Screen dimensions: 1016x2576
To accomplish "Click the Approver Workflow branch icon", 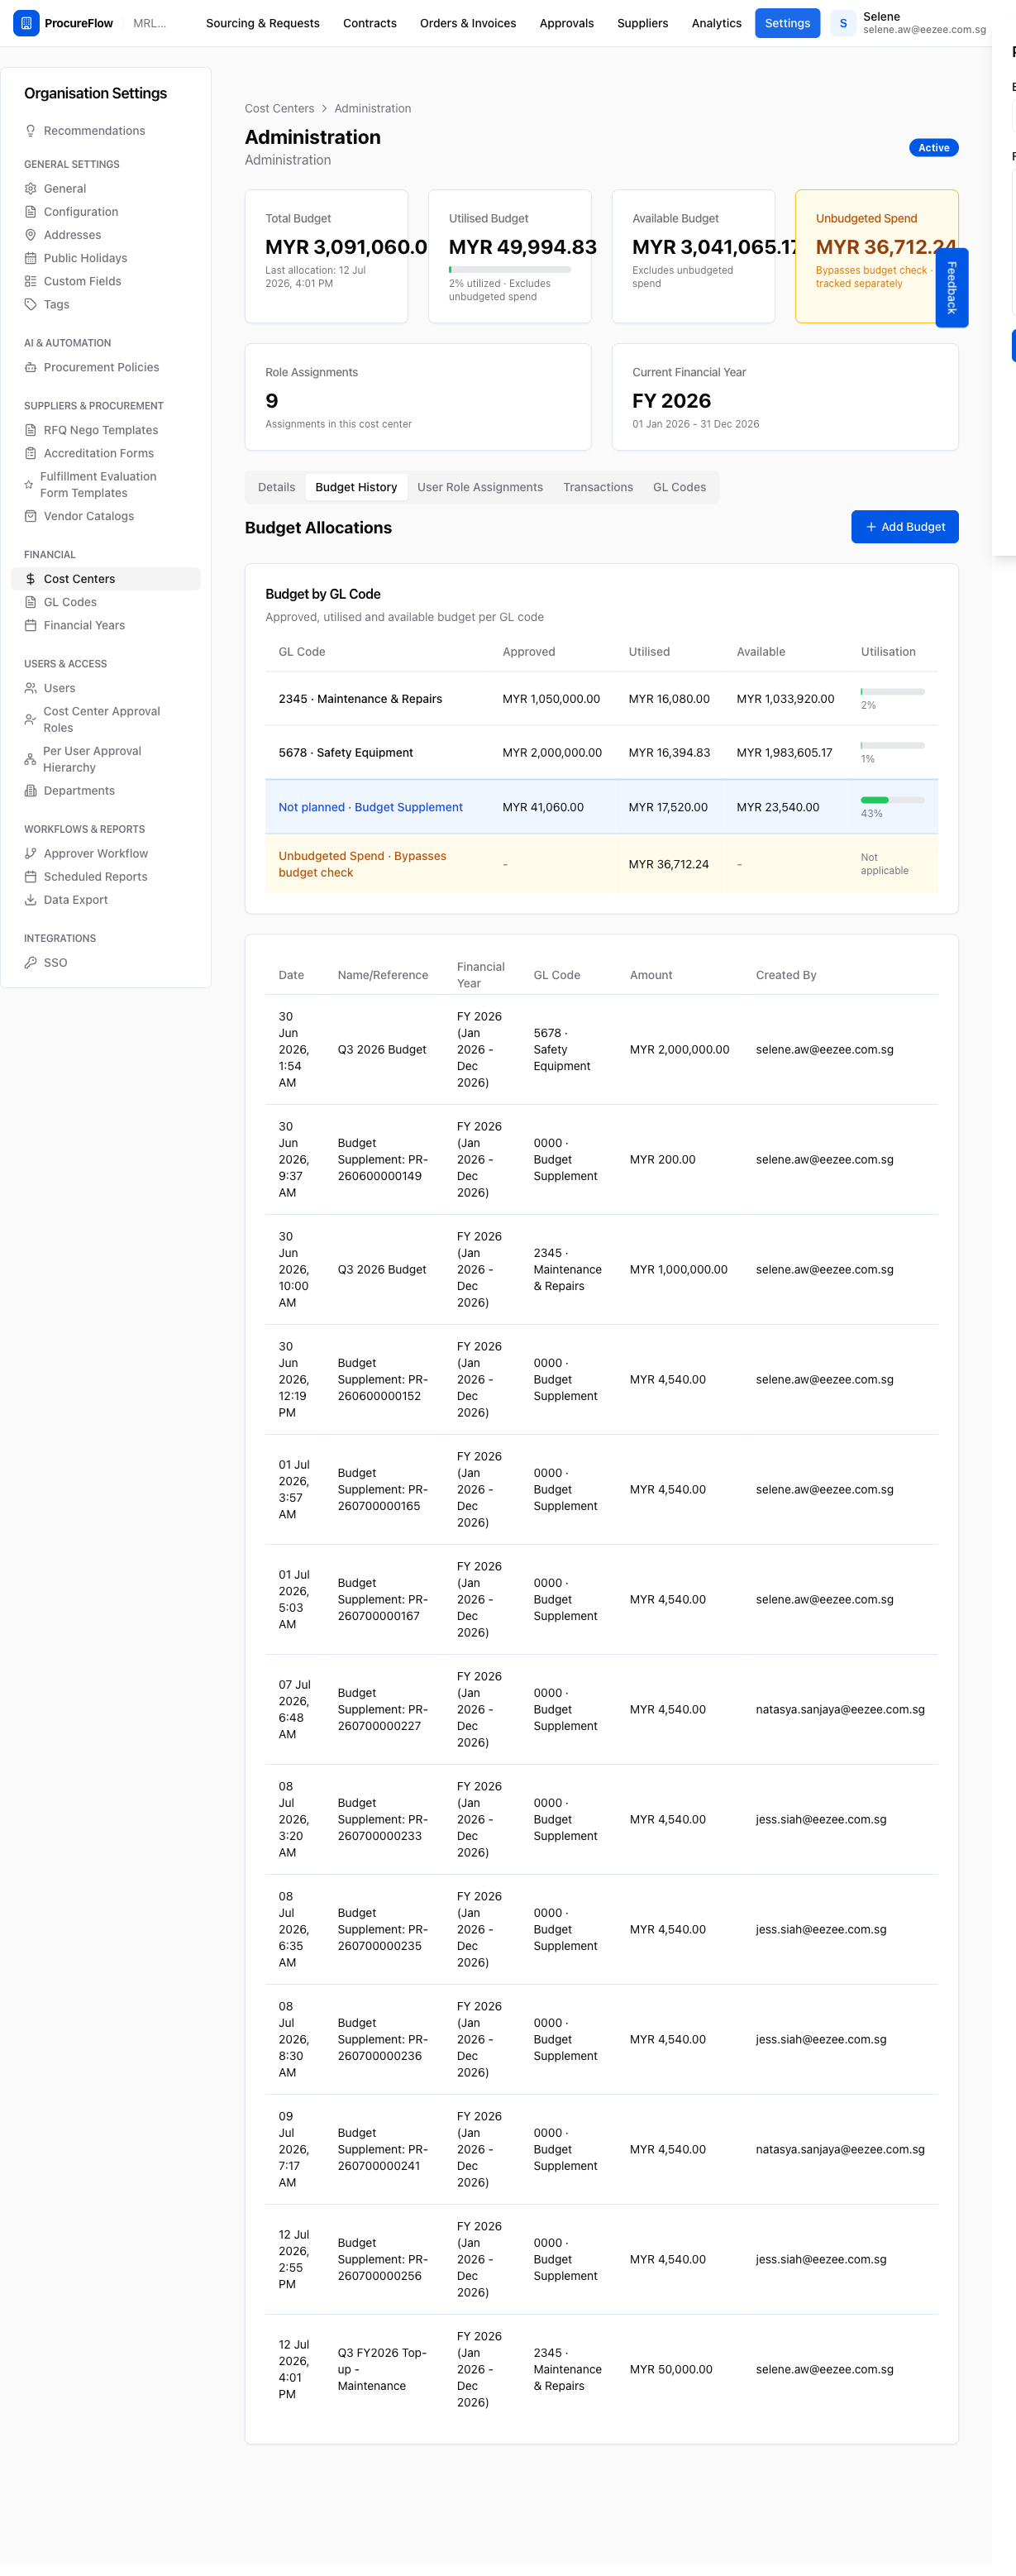I will (x=31, y=854).
